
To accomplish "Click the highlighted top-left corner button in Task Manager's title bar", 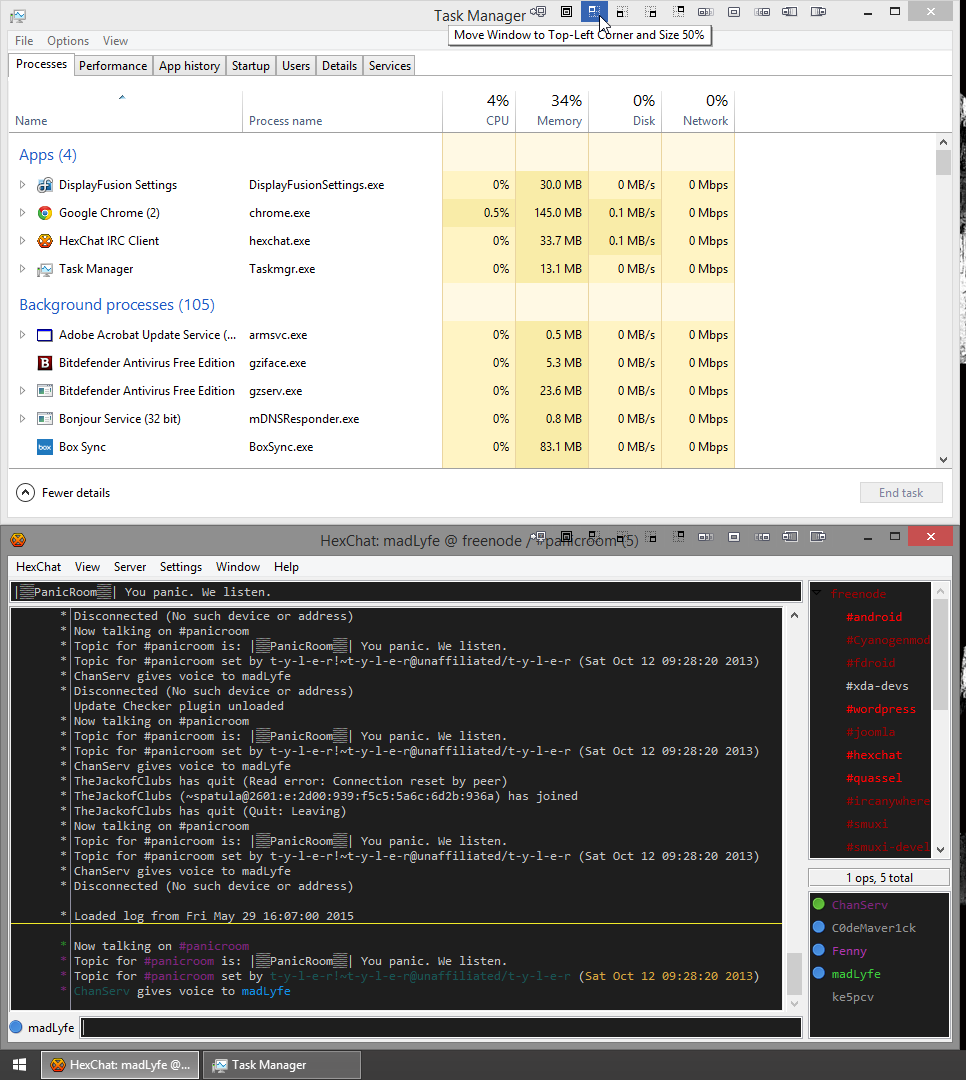I will pos(594,12).
